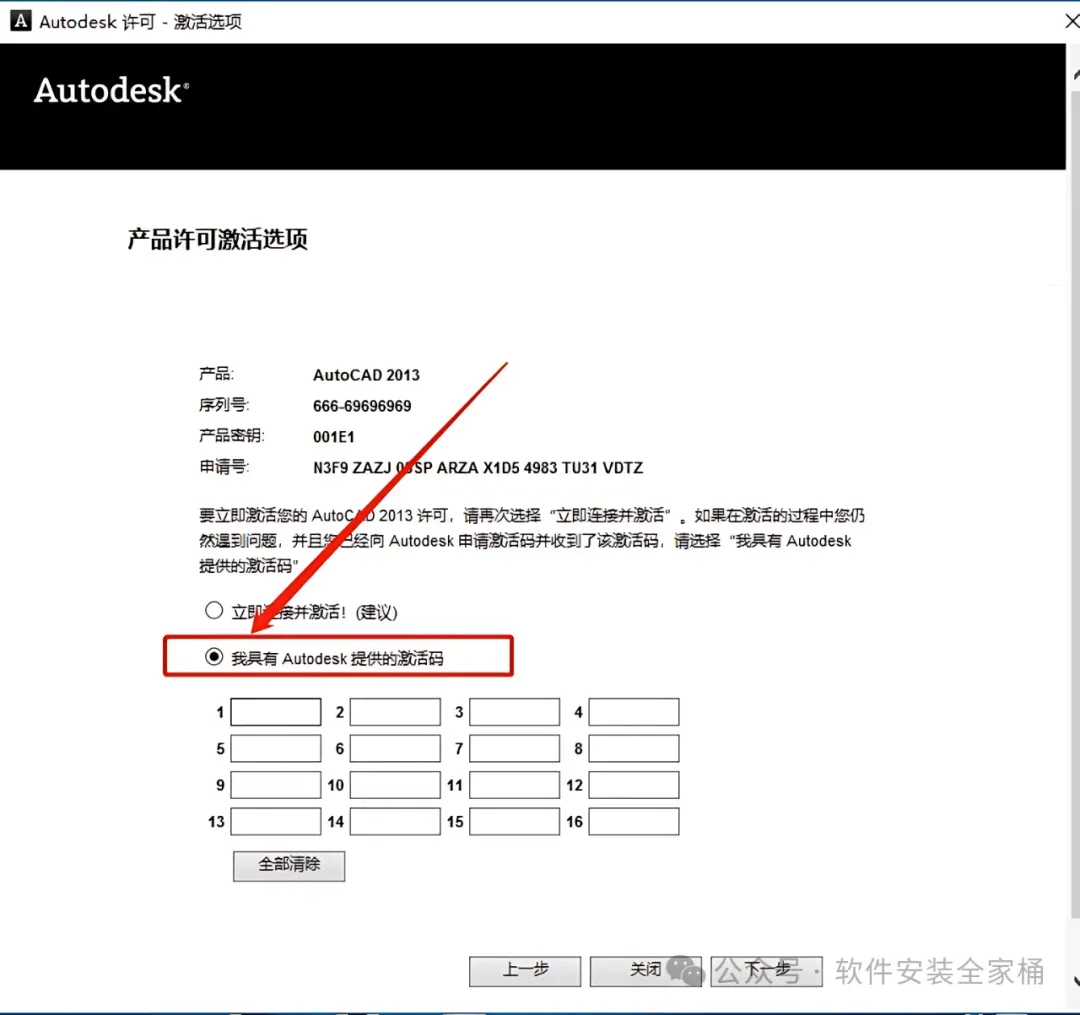1080x1015 pixels.
Task: Click activation code input field 13
Action: coord(276,822)
